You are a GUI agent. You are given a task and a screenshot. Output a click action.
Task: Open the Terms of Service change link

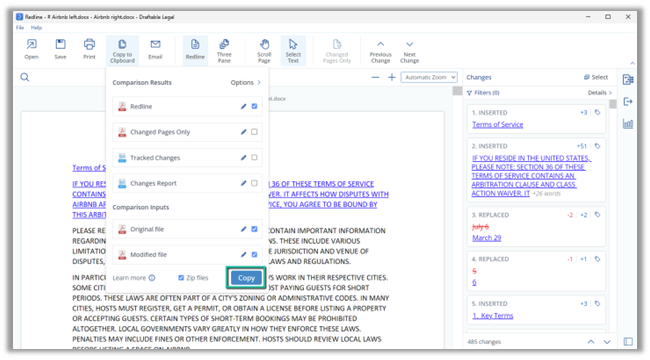tap(497, 124)
